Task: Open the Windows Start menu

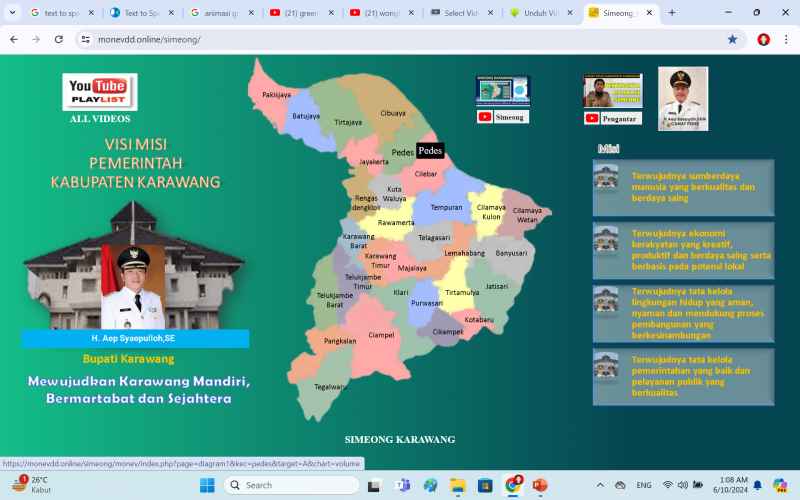Action: [x=207, y=485]
